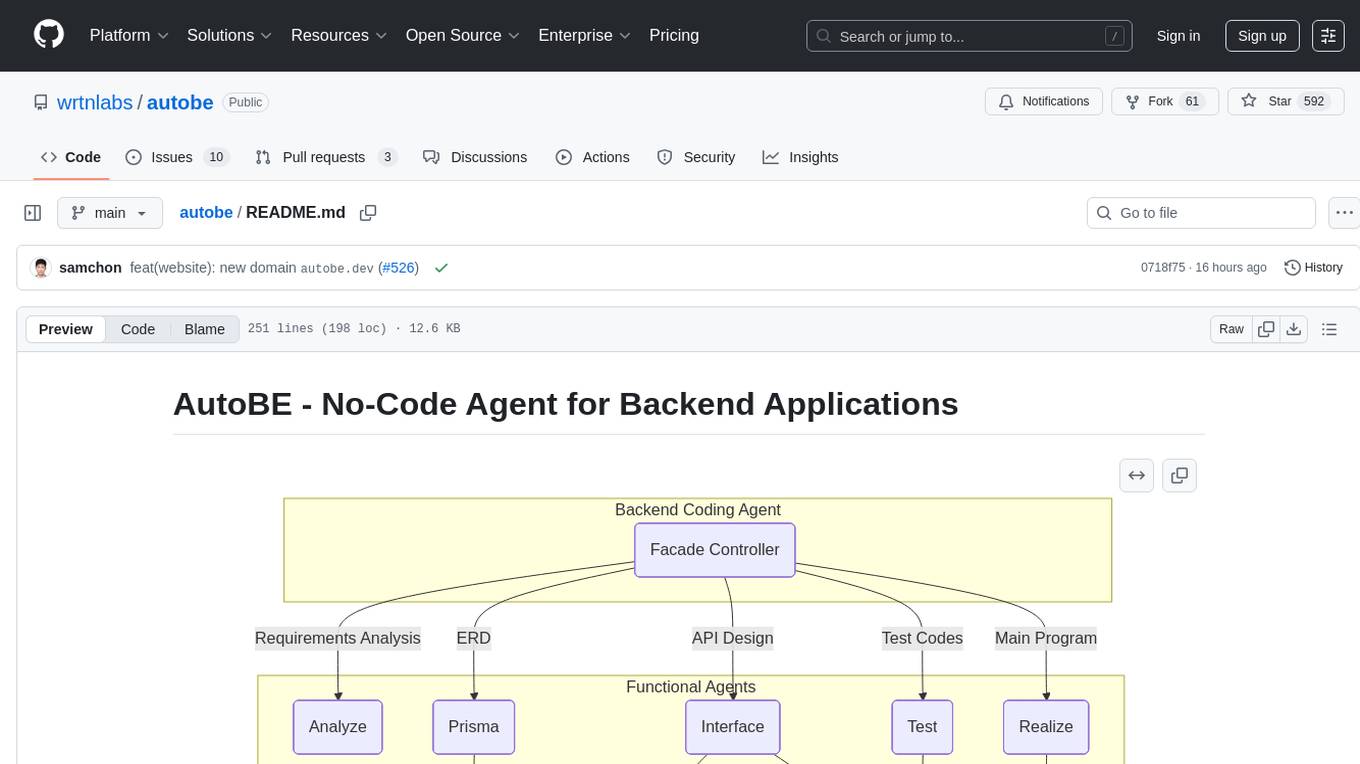Open the appearance settings icon in header
Image resolution: width=1360 pixels, height=764 pixels.
1328,36
